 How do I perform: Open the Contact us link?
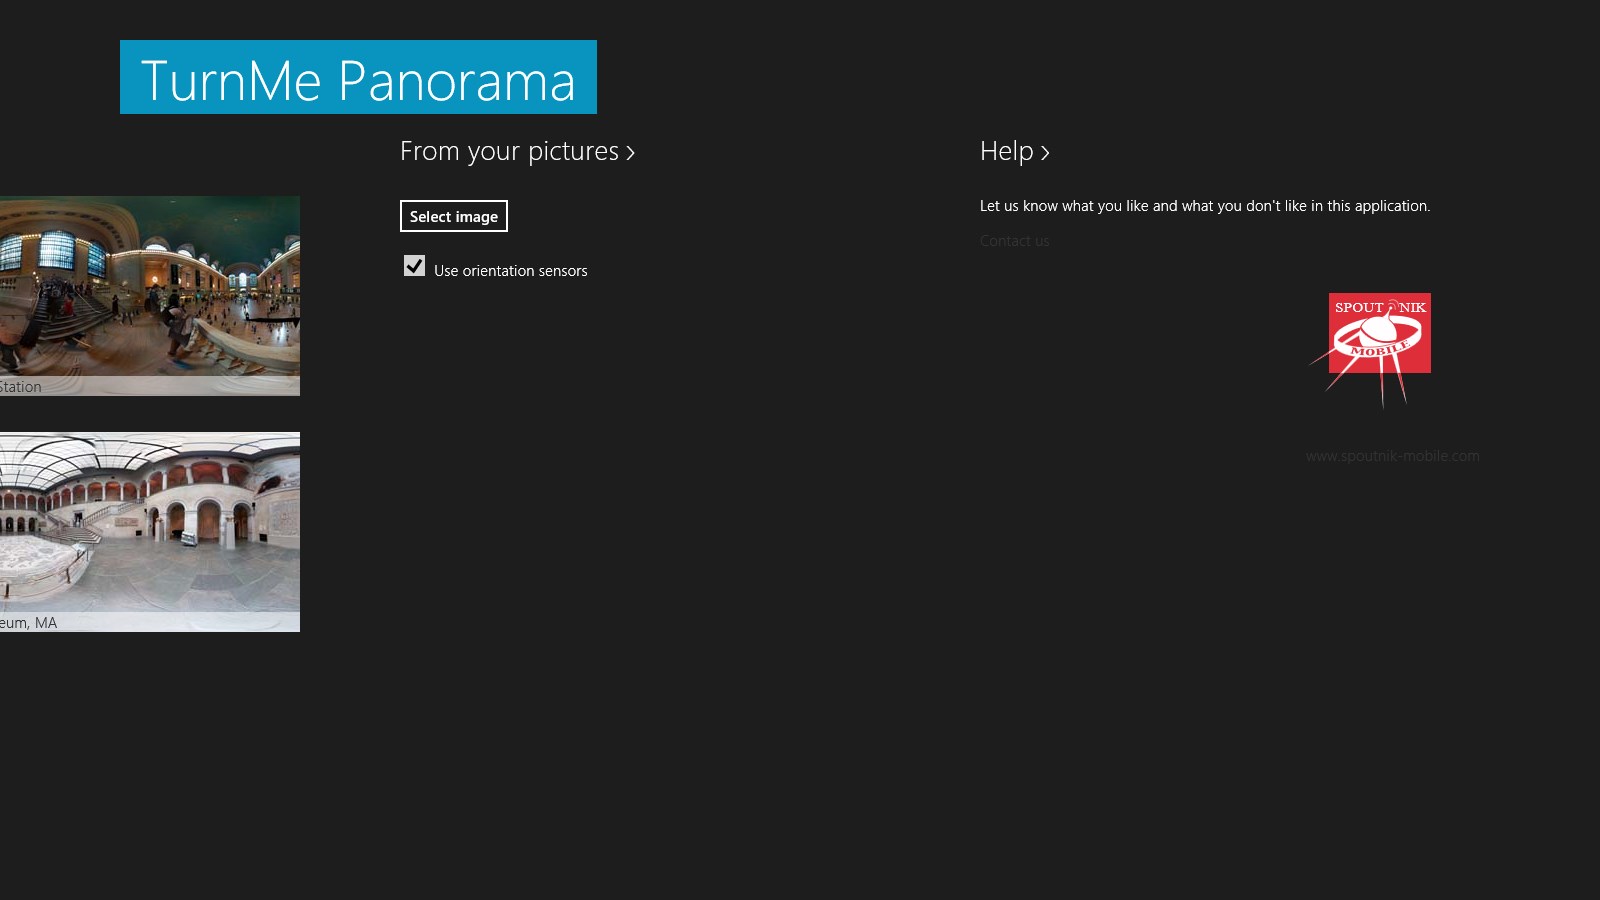(1014, 241)
